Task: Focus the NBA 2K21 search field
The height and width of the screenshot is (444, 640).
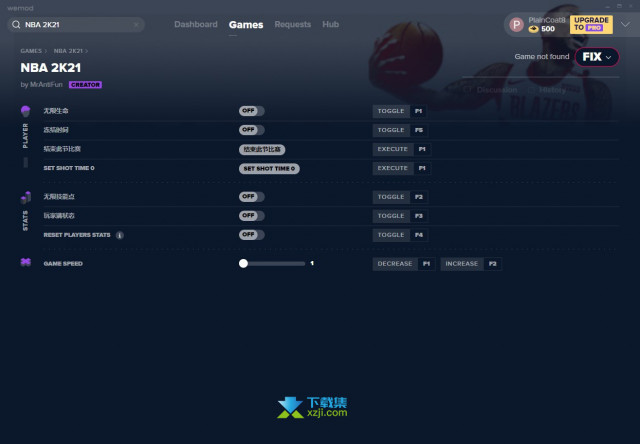Action: pos(76,25)
